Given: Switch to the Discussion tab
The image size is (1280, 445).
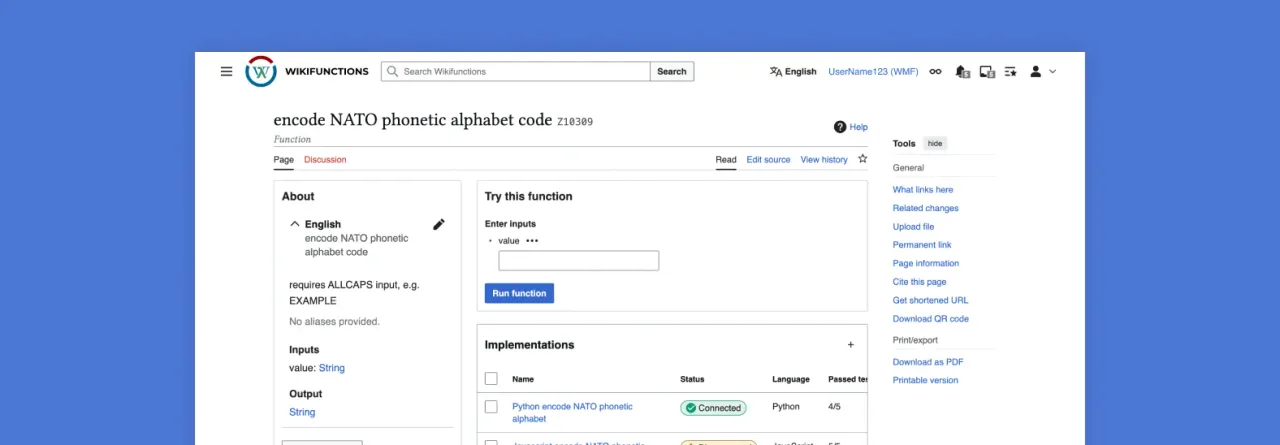Looking at the screenshot, I should (325, 160).
